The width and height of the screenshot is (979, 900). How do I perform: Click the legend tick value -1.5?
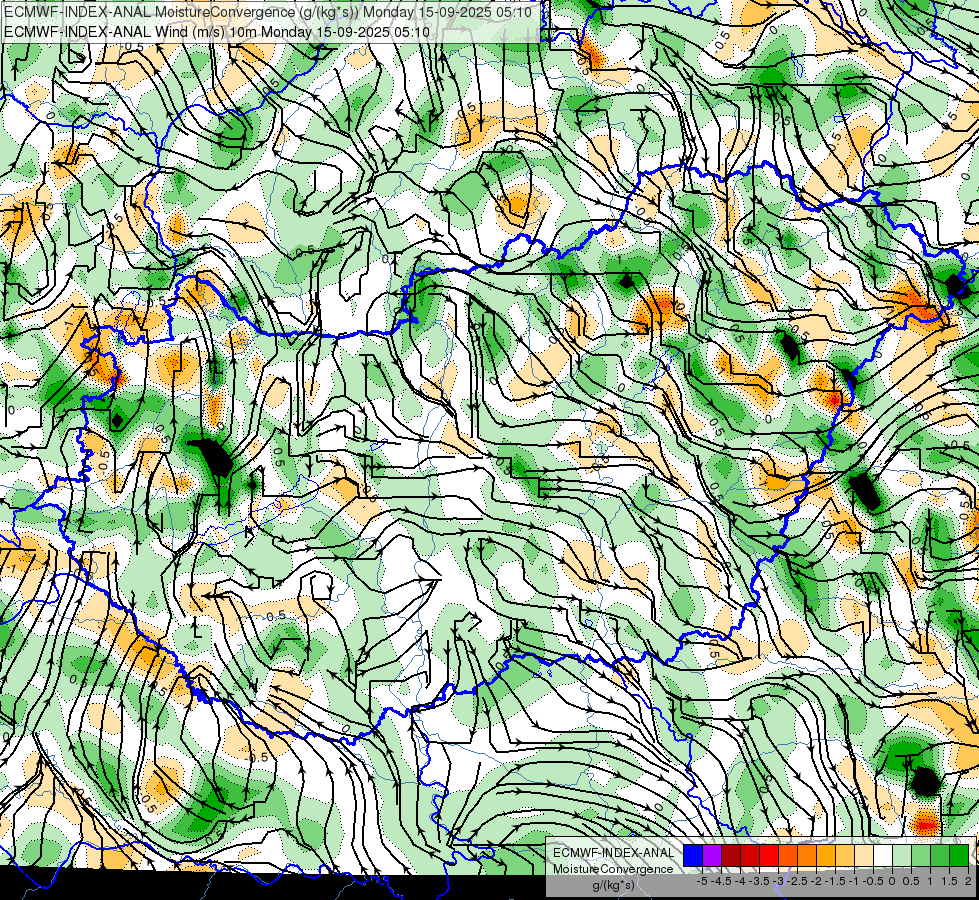(x=835, y=881)
